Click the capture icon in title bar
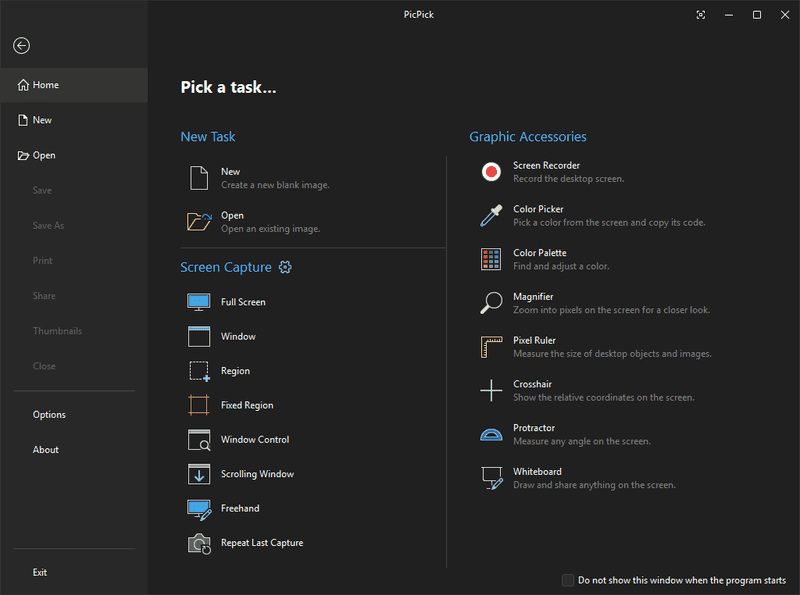The image size is (800, 595). pos(701,15)
